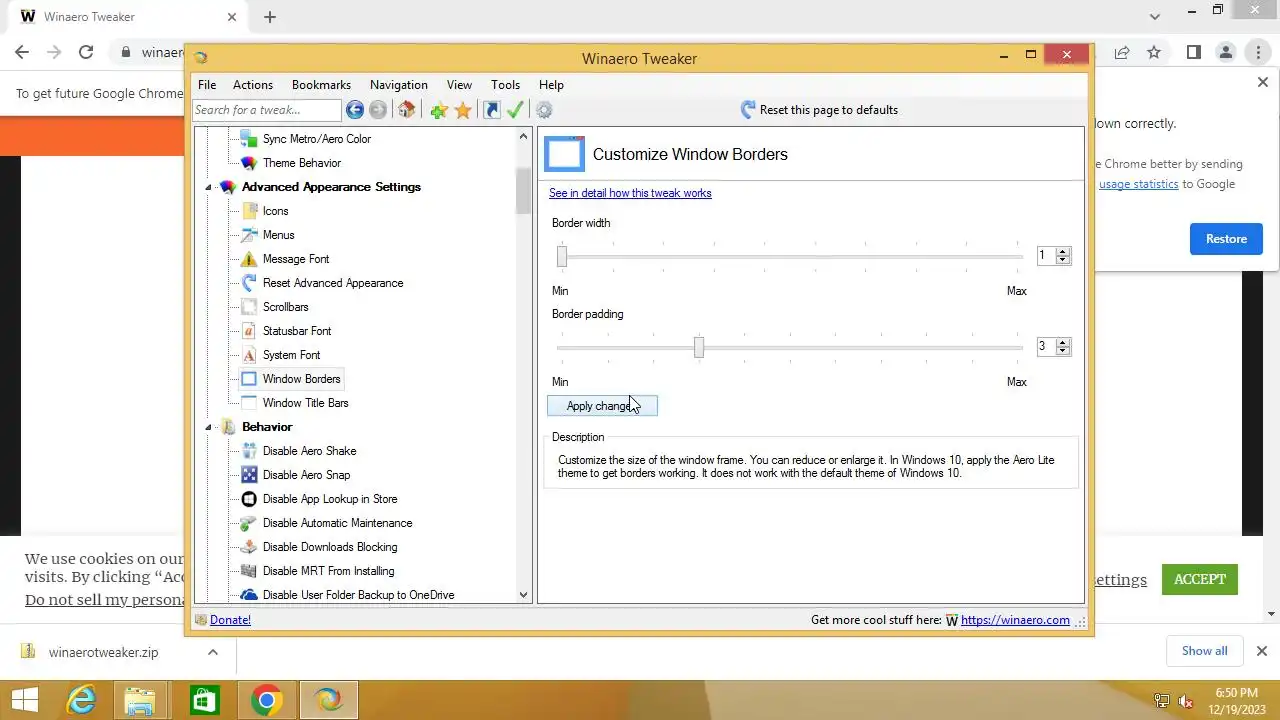Select Disable Downloads Blocking tweak
The width and height of the screenshot is (1280, 720).
pos(330,547)
